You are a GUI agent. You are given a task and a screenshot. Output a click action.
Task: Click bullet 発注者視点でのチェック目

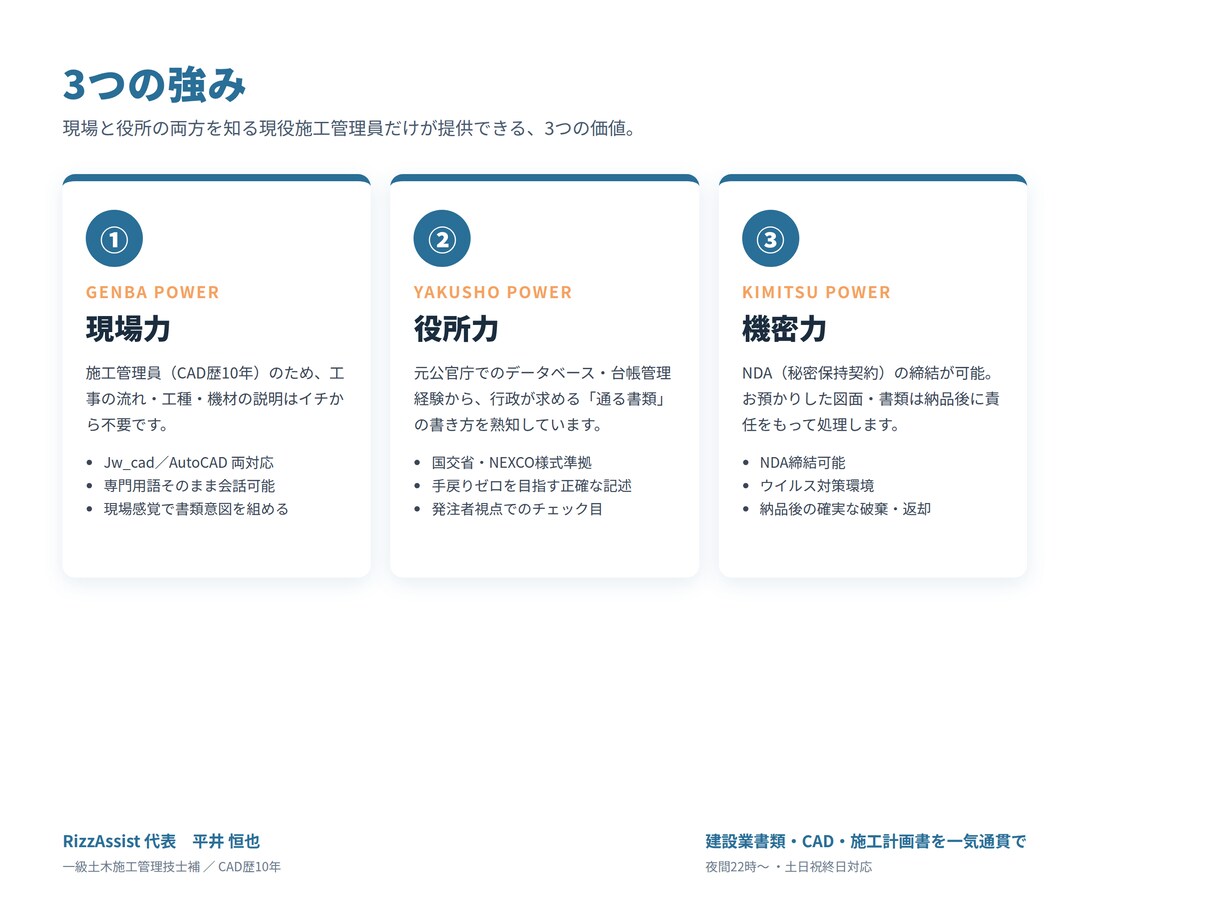tap(517, 508)
